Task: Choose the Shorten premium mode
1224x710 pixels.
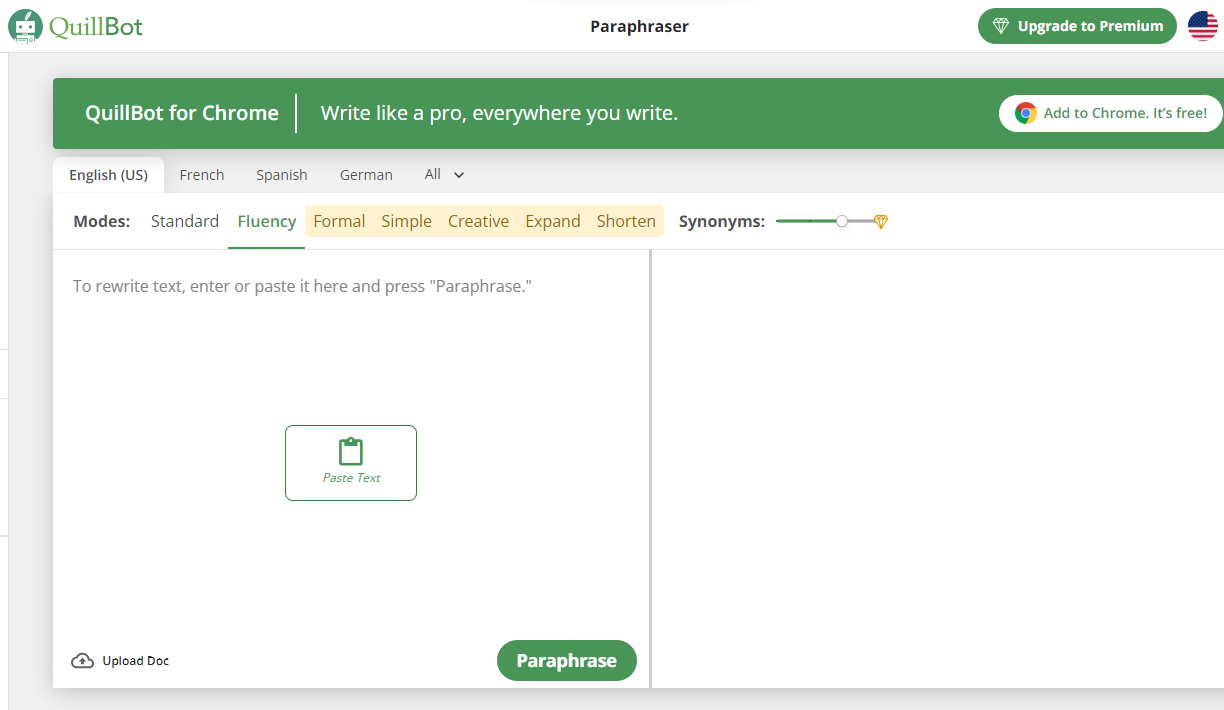Action: point(626,221)
